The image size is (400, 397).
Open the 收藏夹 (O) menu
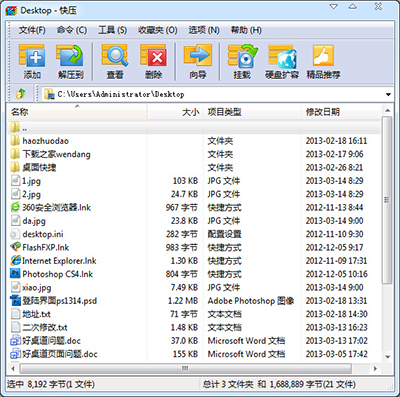click(x=158, y=30)
